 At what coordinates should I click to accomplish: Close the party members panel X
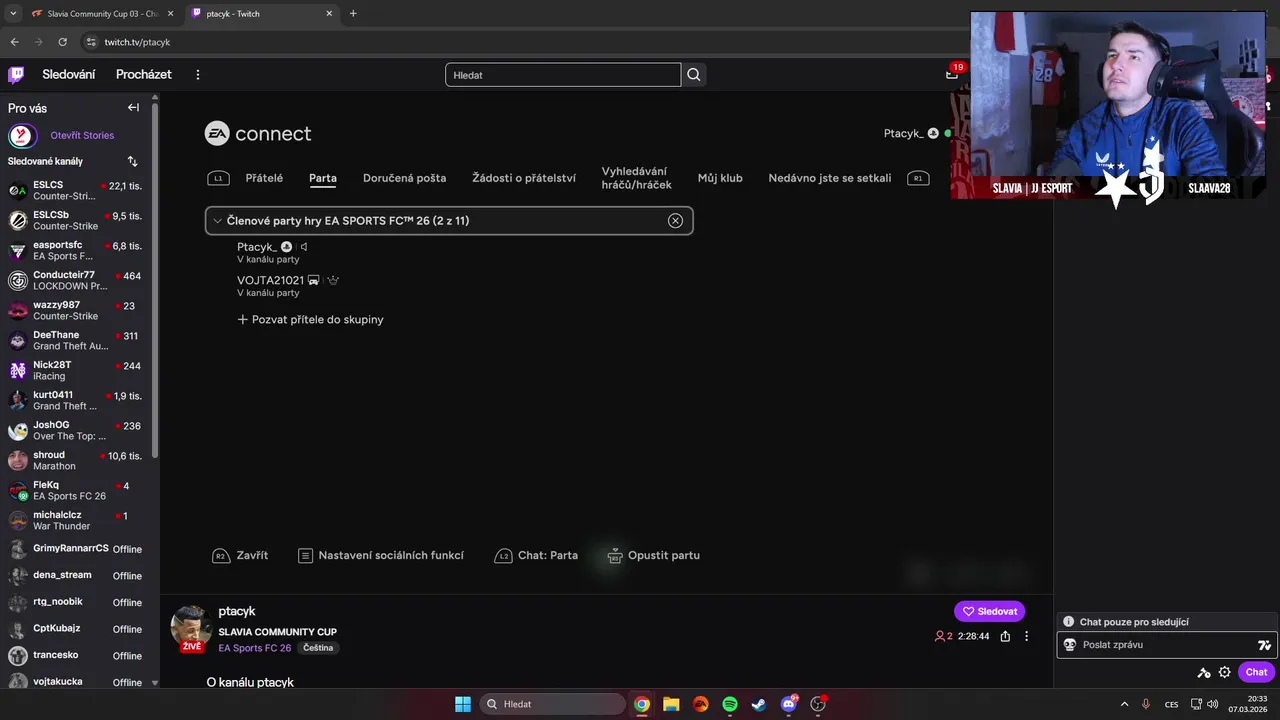click(675, 221)
